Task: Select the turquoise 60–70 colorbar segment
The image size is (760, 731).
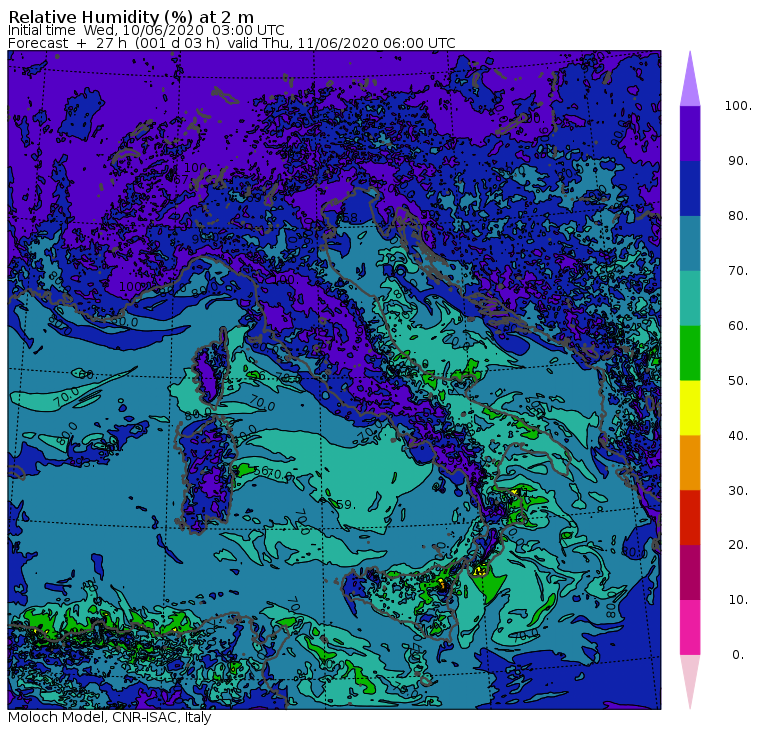Action: pos(690,298)
